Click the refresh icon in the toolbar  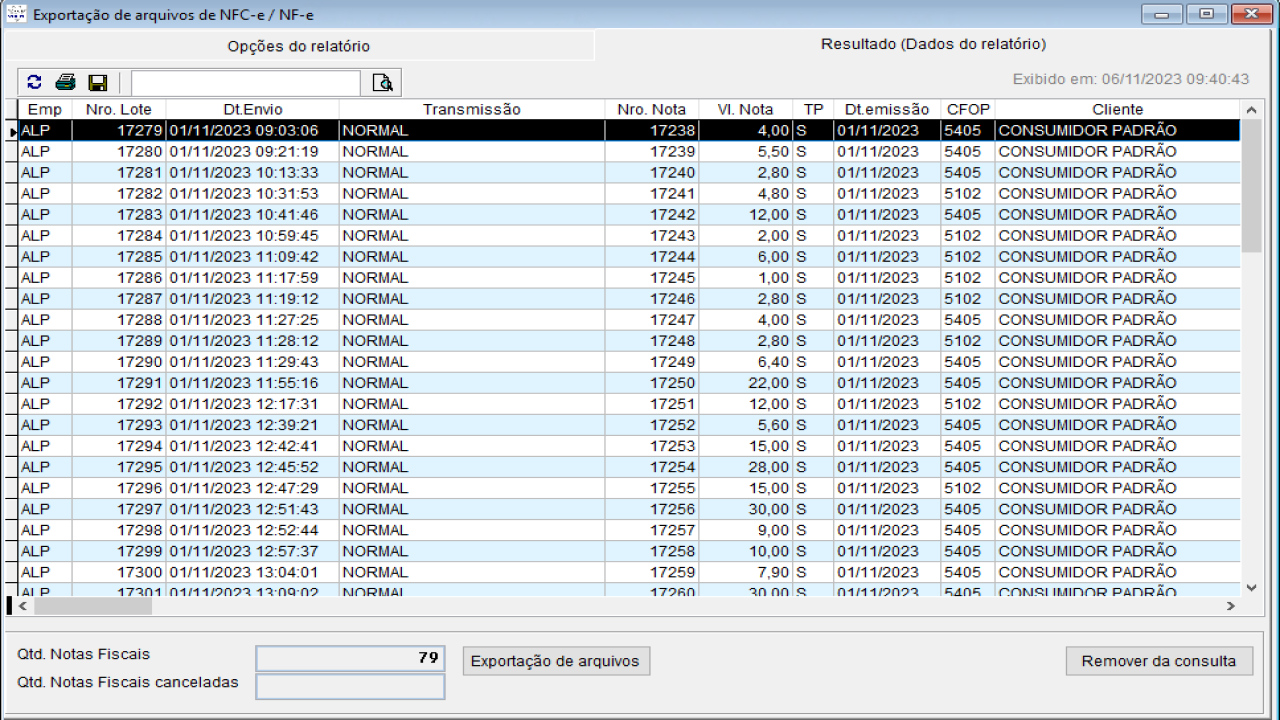pyautogui.click(x=35, y=83)
